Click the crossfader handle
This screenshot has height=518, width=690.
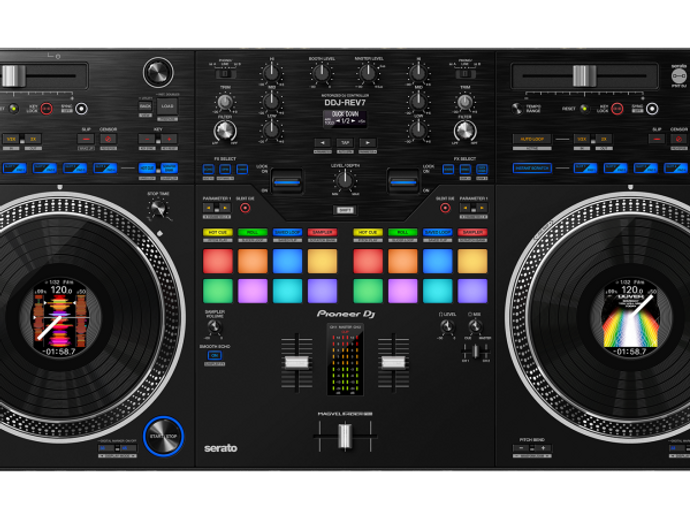click(x=345, y=436)
